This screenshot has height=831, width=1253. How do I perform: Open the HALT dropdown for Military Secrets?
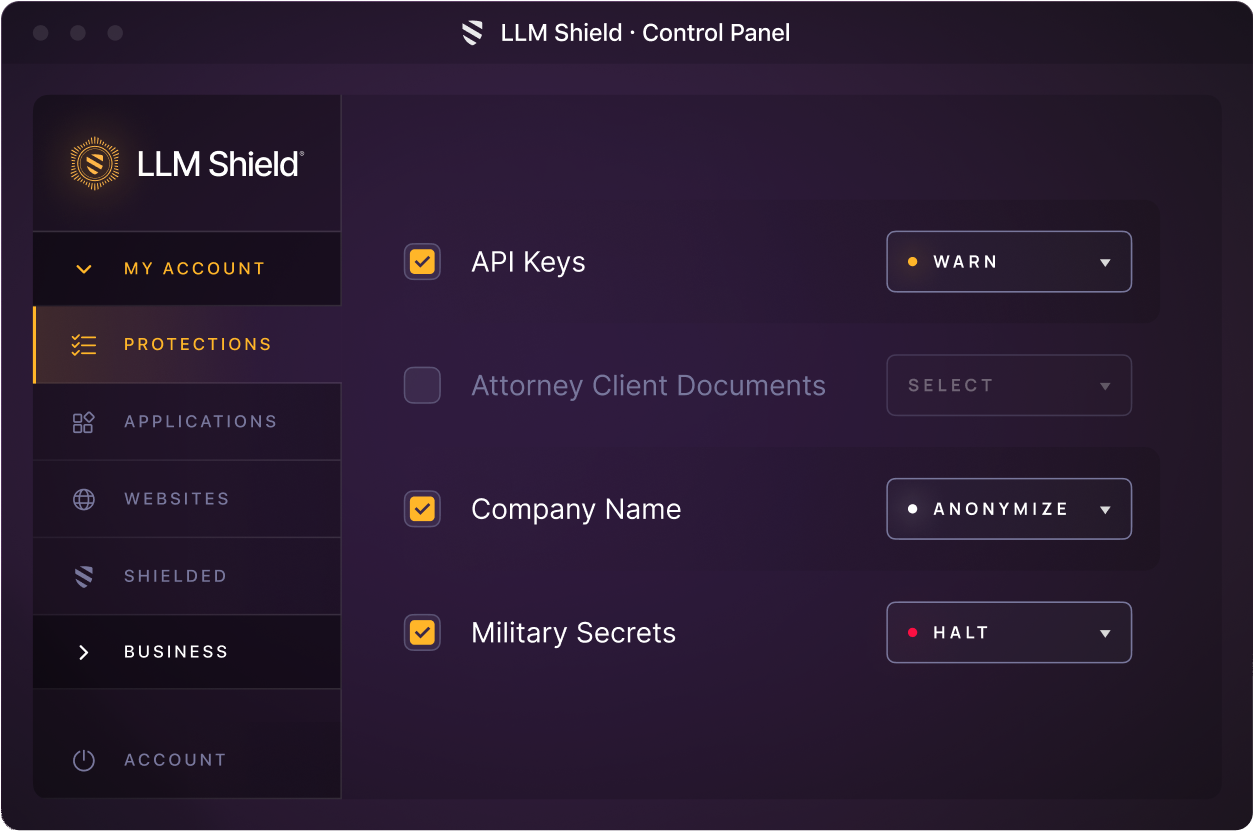(1008, 632)
